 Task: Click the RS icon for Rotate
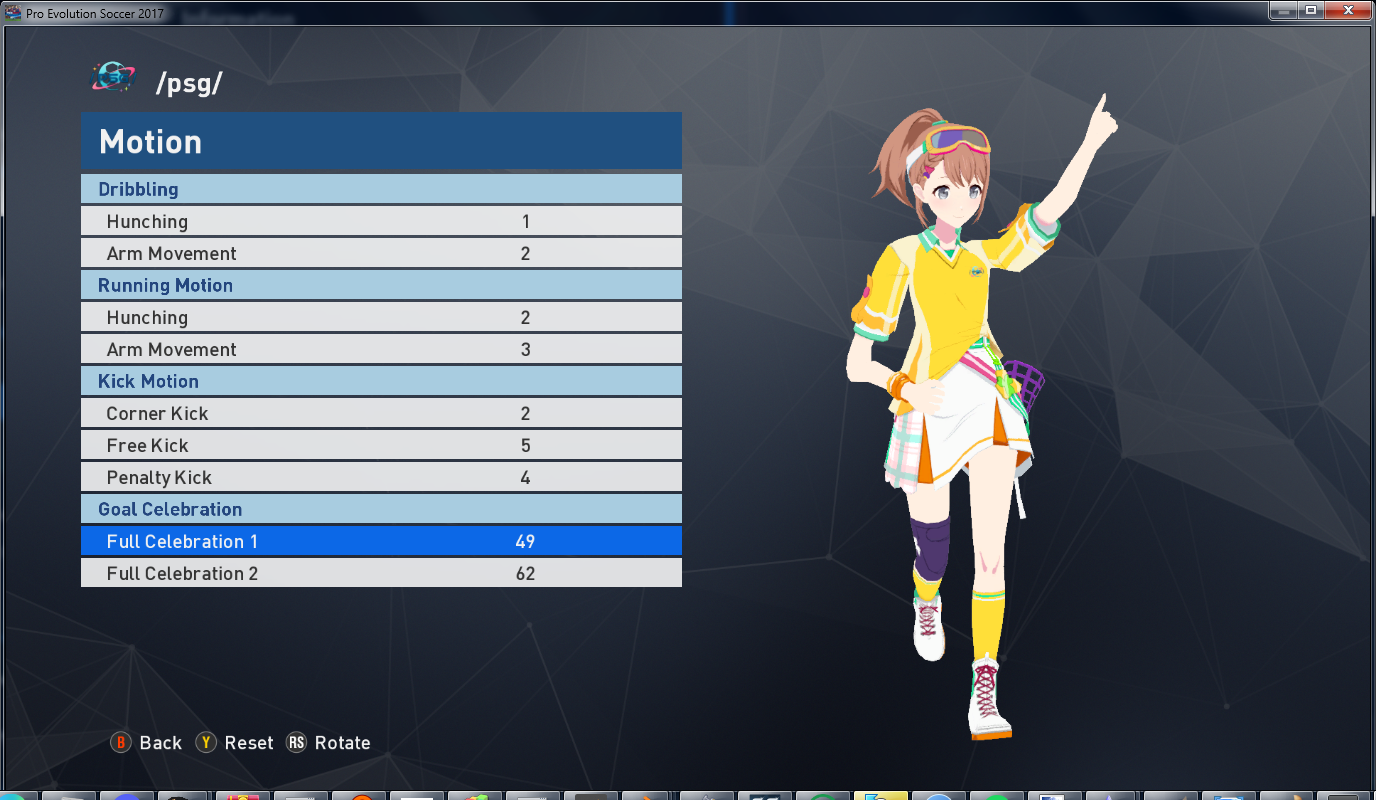296,742
